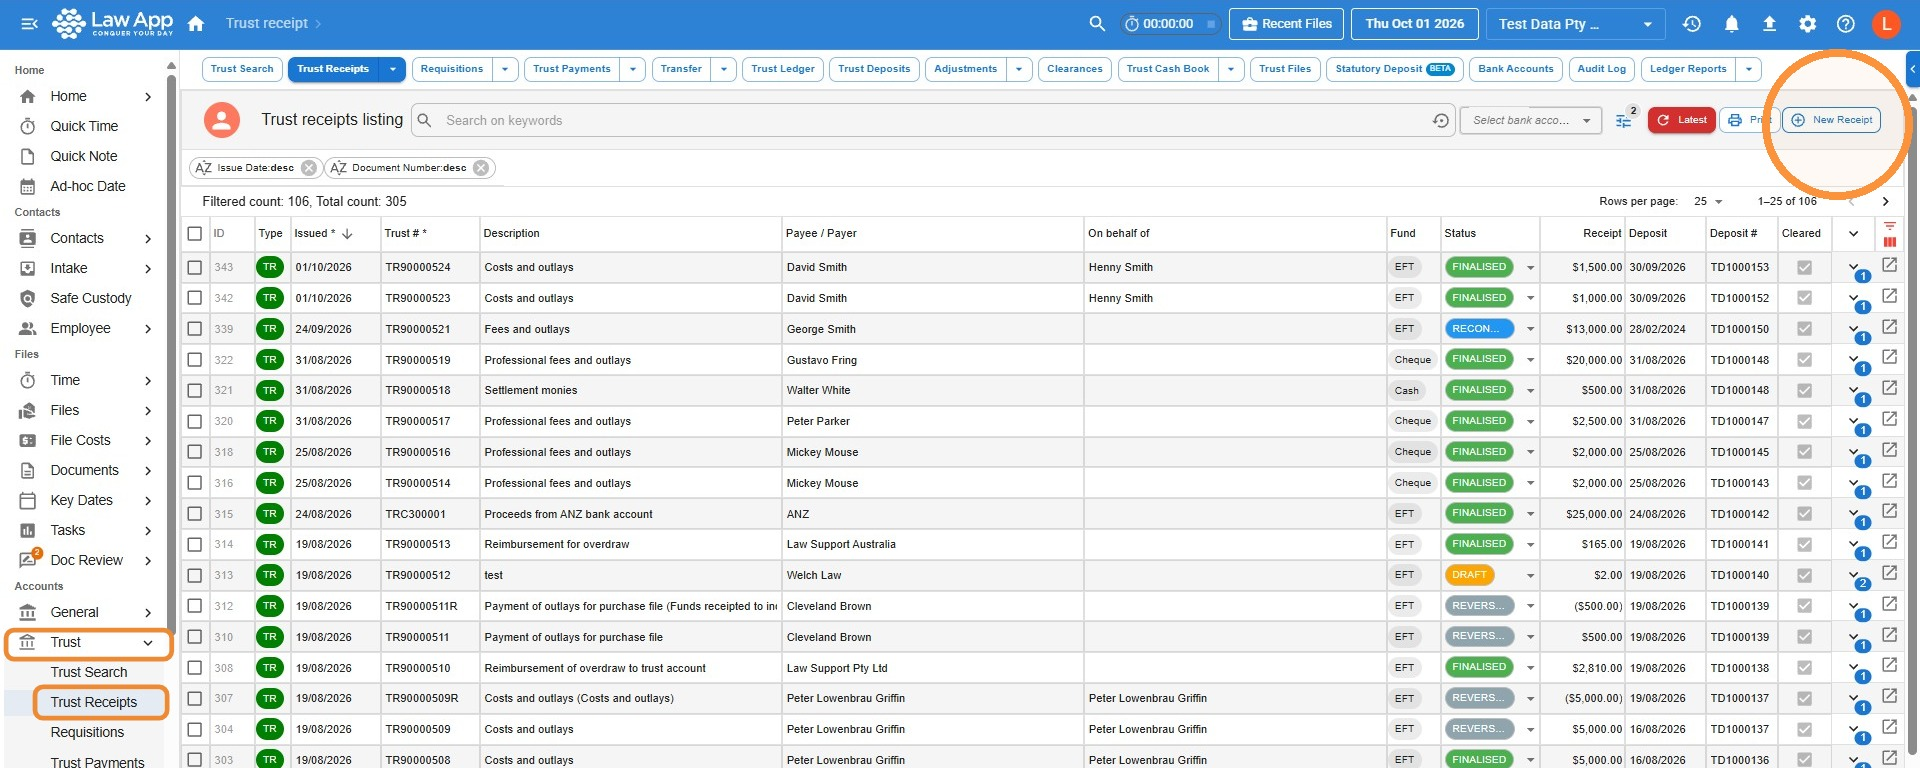Click the search history icon in search bar

coord(1440,120)
